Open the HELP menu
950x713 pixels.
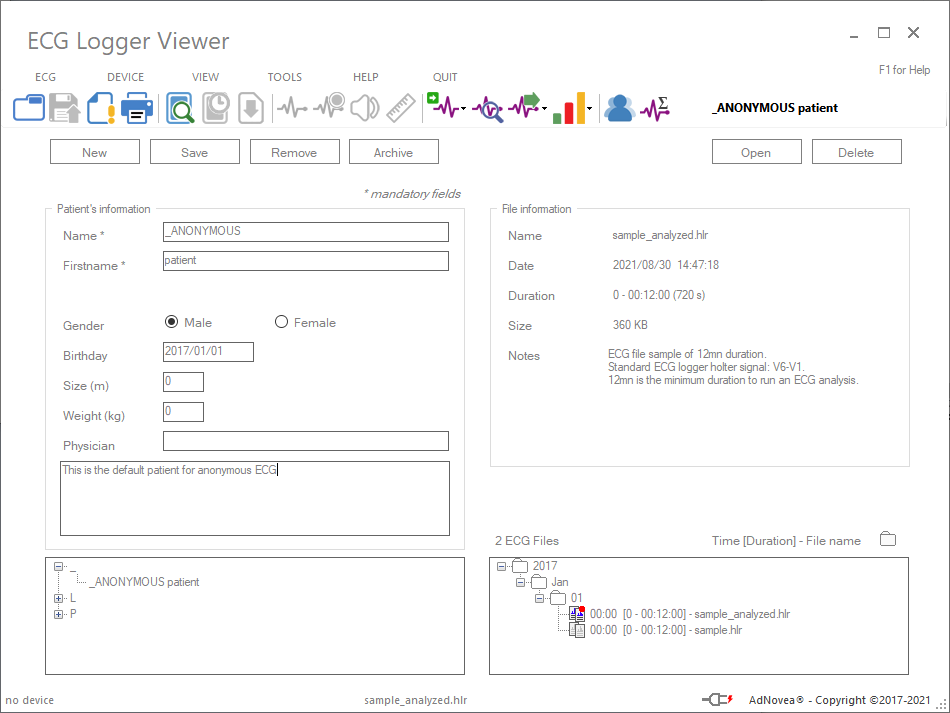(x=365, y=77)
